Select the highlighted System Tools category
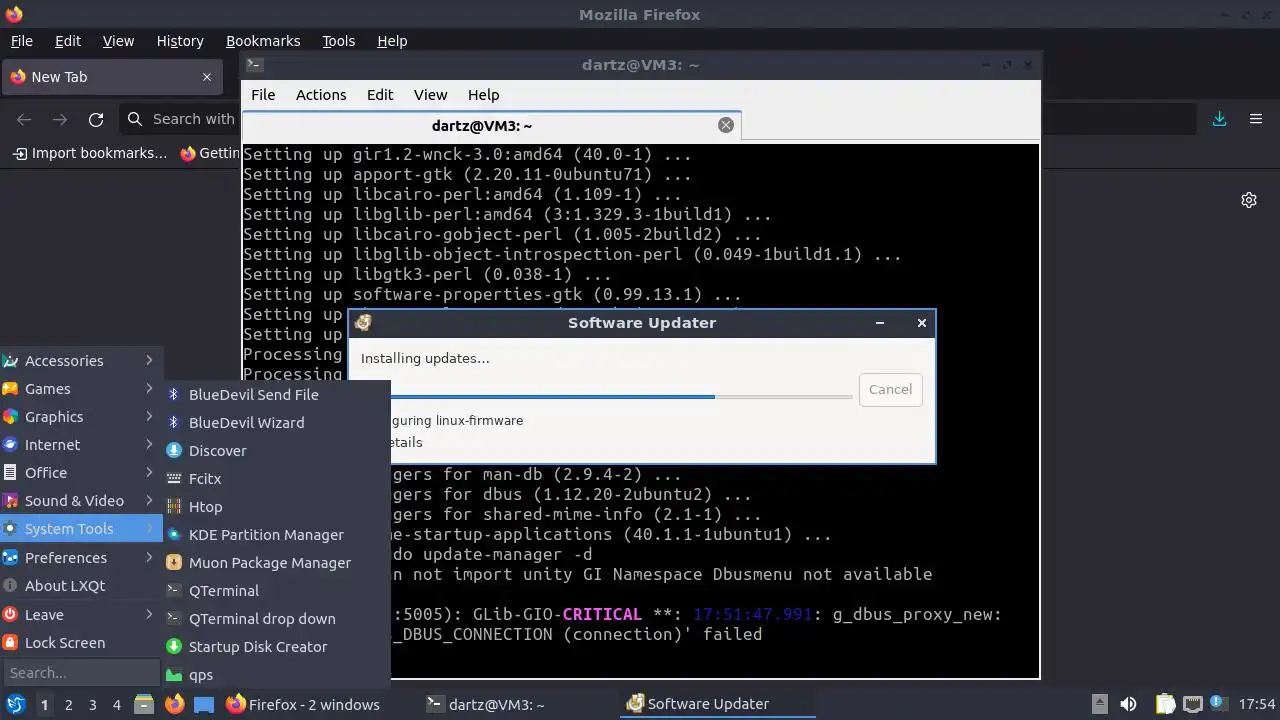The width and height of the screenshot is (1280, 720). click(x=82, y=529)
